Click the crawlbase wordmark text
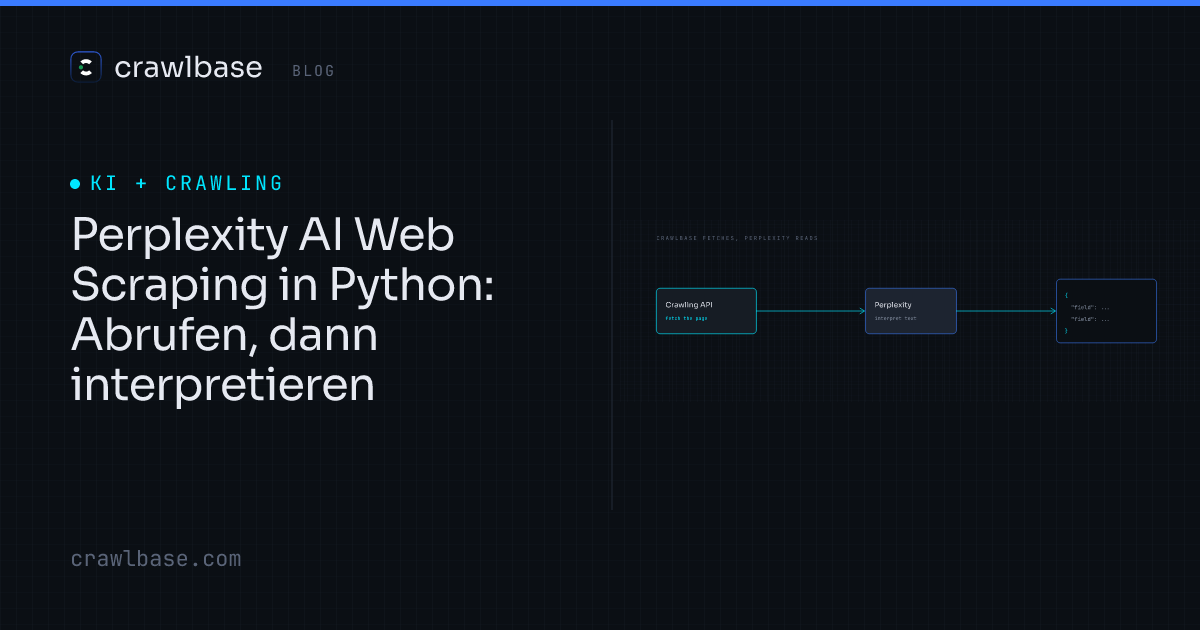This screenshot has height=630, width=1200. coord(188,68)
